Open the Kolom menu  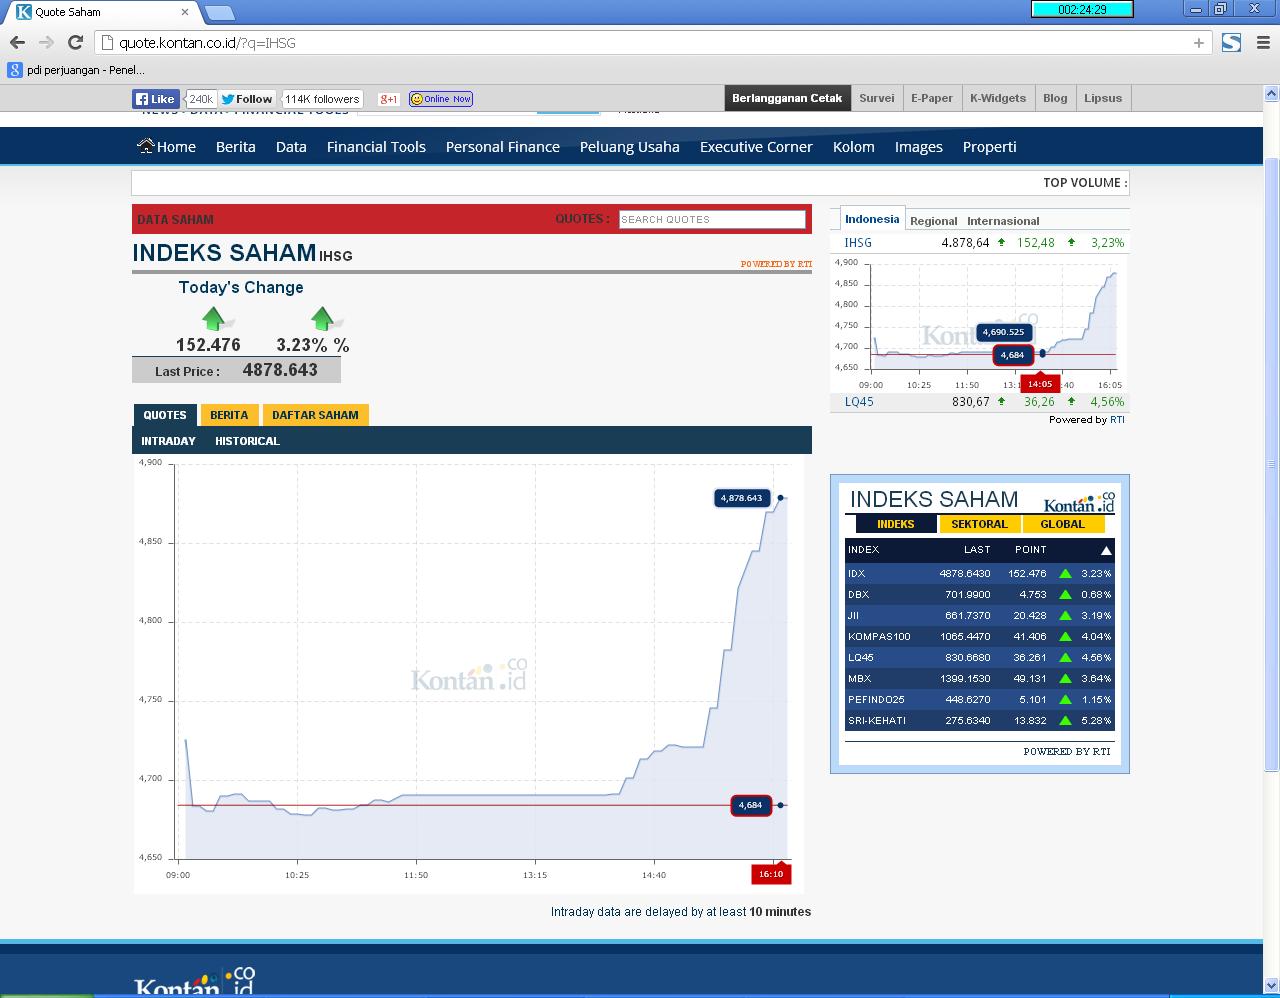coord(854,146)
